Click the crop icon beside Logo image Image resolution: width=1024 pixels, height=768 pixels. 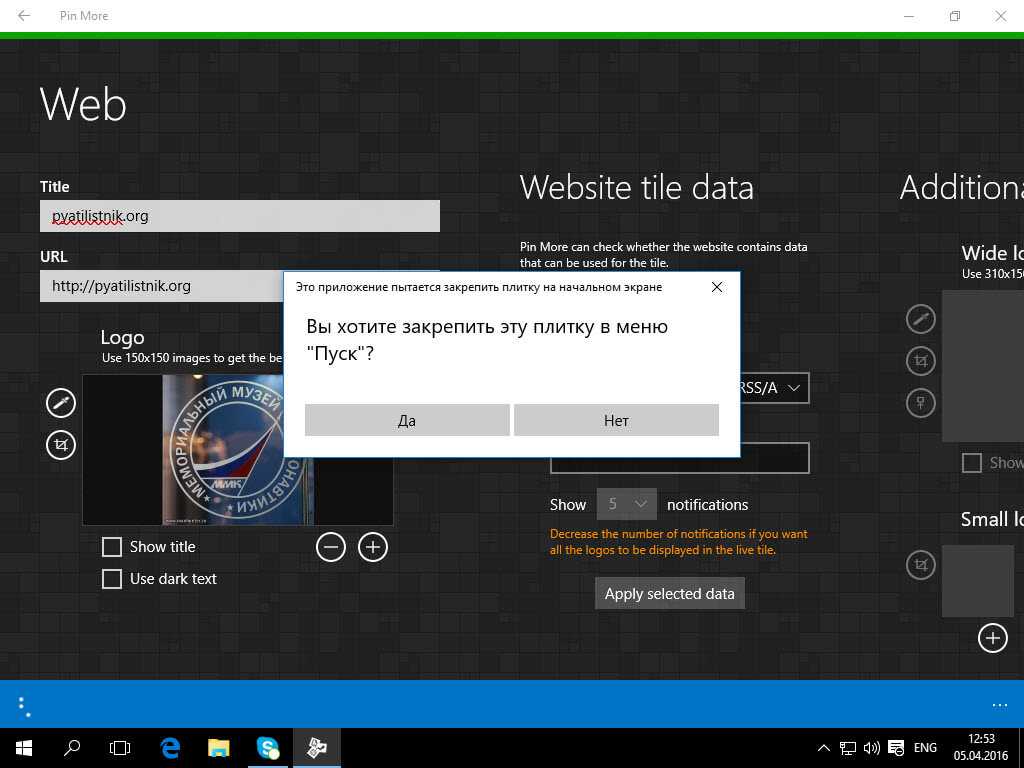tap(61, 444)
